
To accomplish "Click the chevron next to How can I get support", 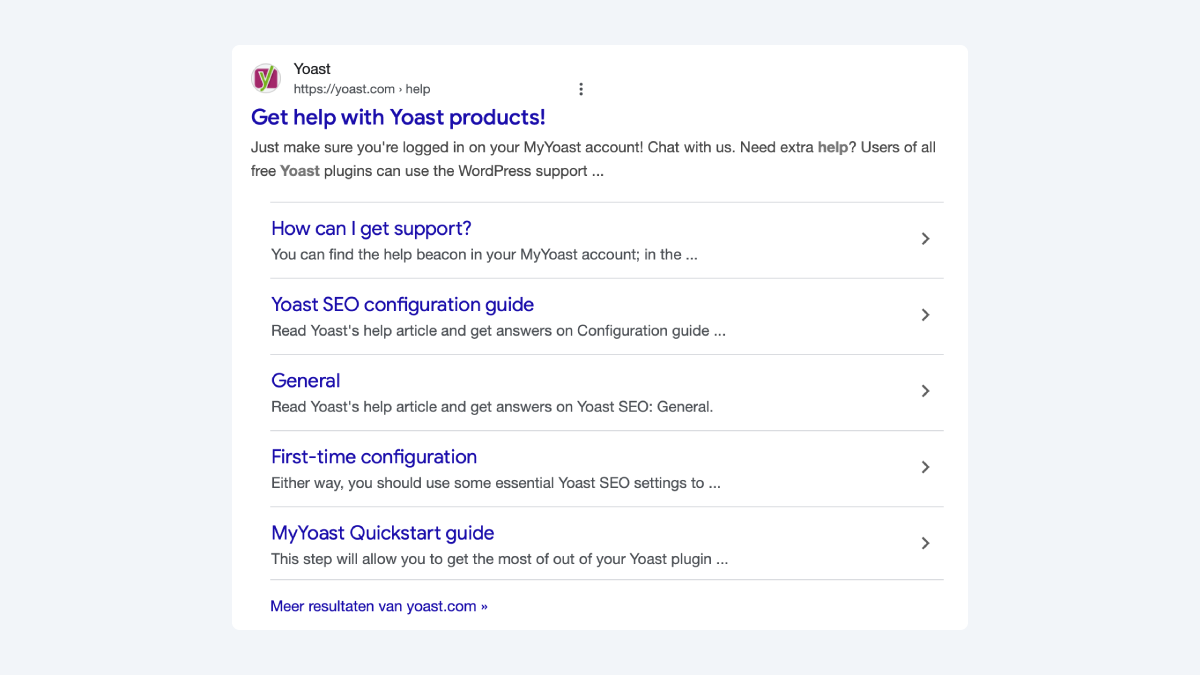I will pos(925,239).
